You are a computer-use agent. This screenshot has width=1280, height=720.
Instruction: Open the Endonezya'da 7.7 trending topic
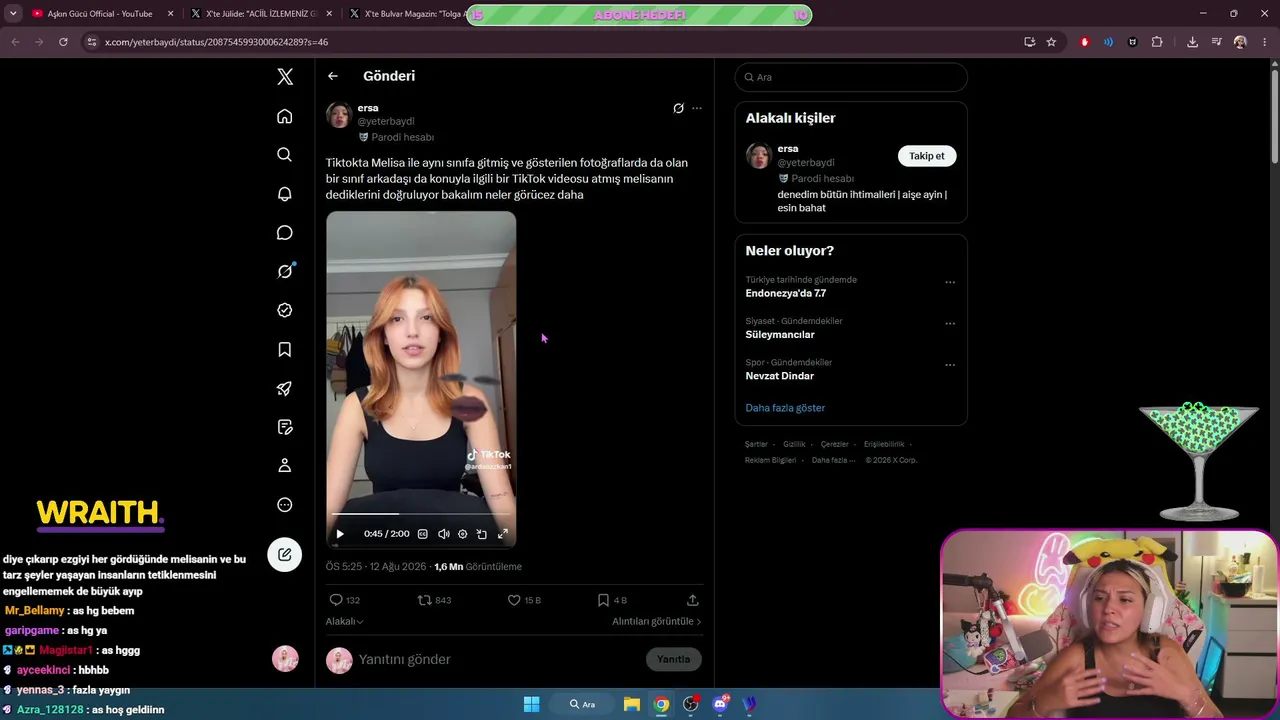click(786, 293)
